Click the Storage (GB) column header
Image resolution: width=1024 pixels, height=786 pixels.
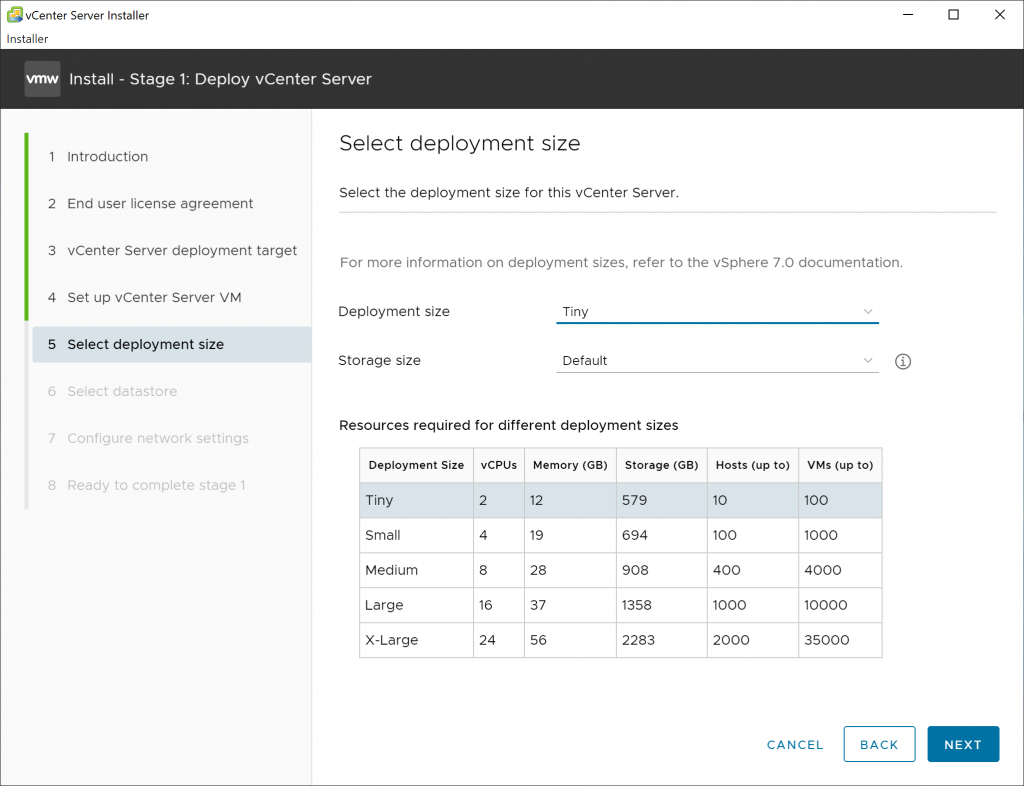point(662,465)
